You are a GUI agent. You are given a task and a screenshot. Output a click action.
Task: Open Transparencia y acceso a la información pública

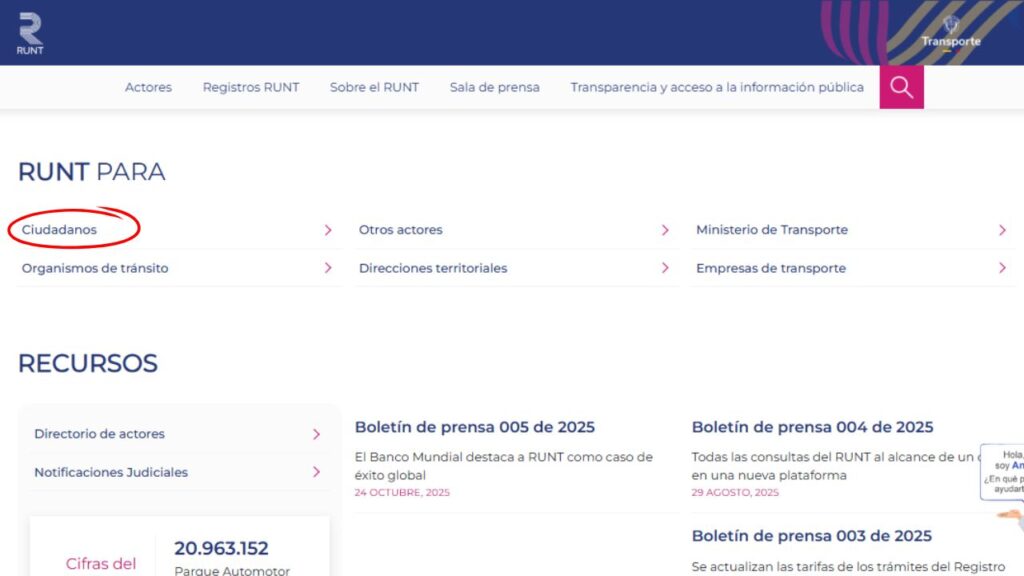[x=716, y=87]
